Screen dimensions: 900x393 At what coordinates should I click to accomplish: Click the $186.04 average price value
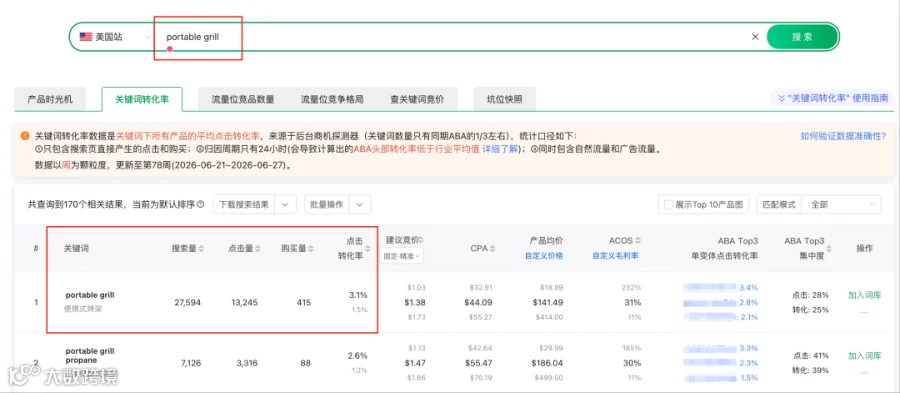click(x=546, y=363)
